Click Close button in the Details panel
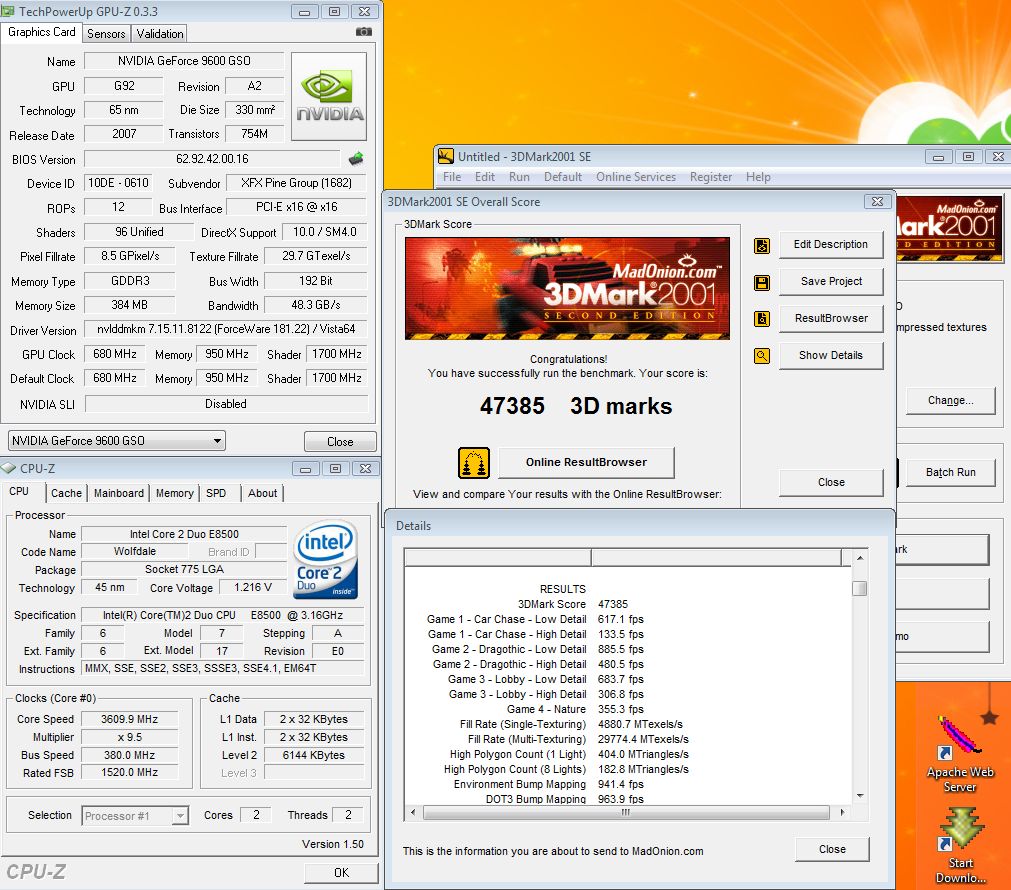1011x890 pixels. [x=832, y=849]
